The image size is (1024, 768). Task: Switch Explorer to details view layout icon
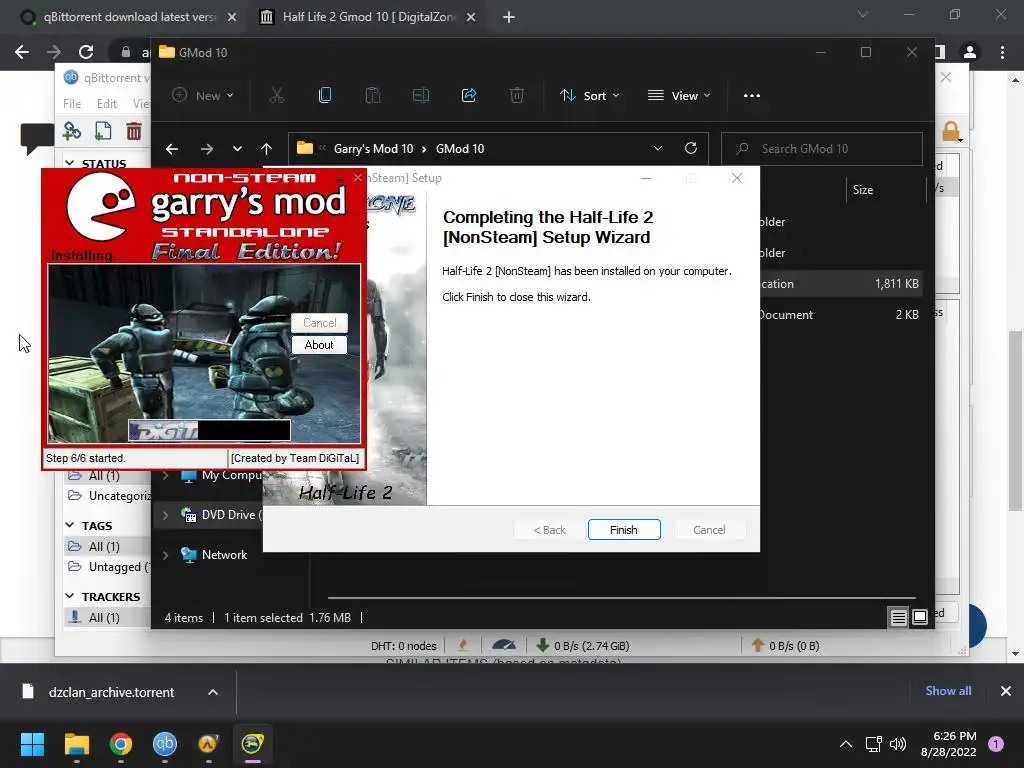(898, 617)
